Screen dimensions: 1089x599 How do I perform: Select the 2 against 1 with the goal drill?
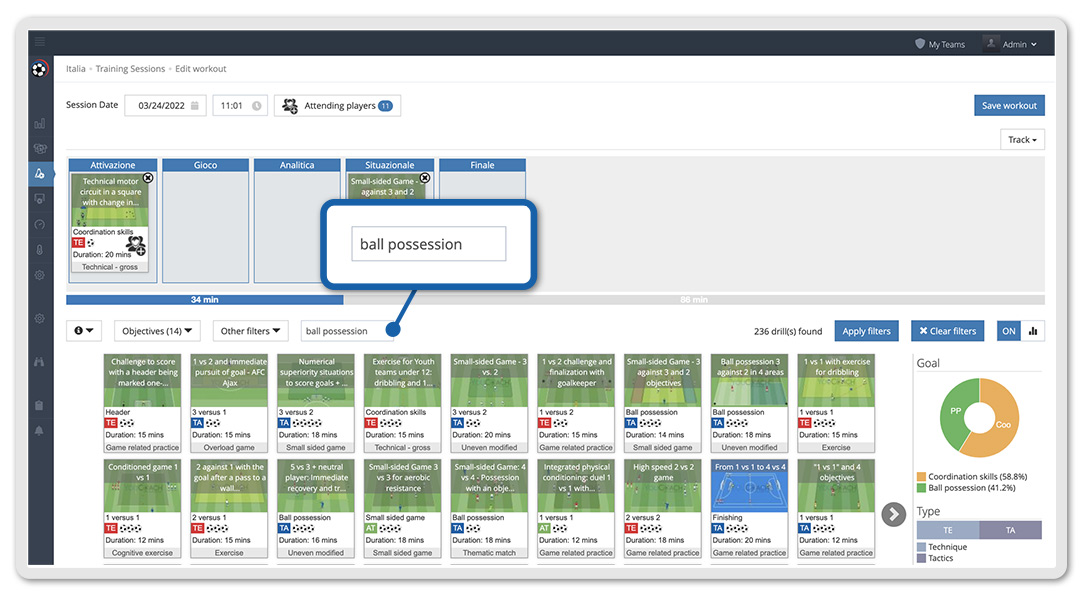click(x=229, y=509)
